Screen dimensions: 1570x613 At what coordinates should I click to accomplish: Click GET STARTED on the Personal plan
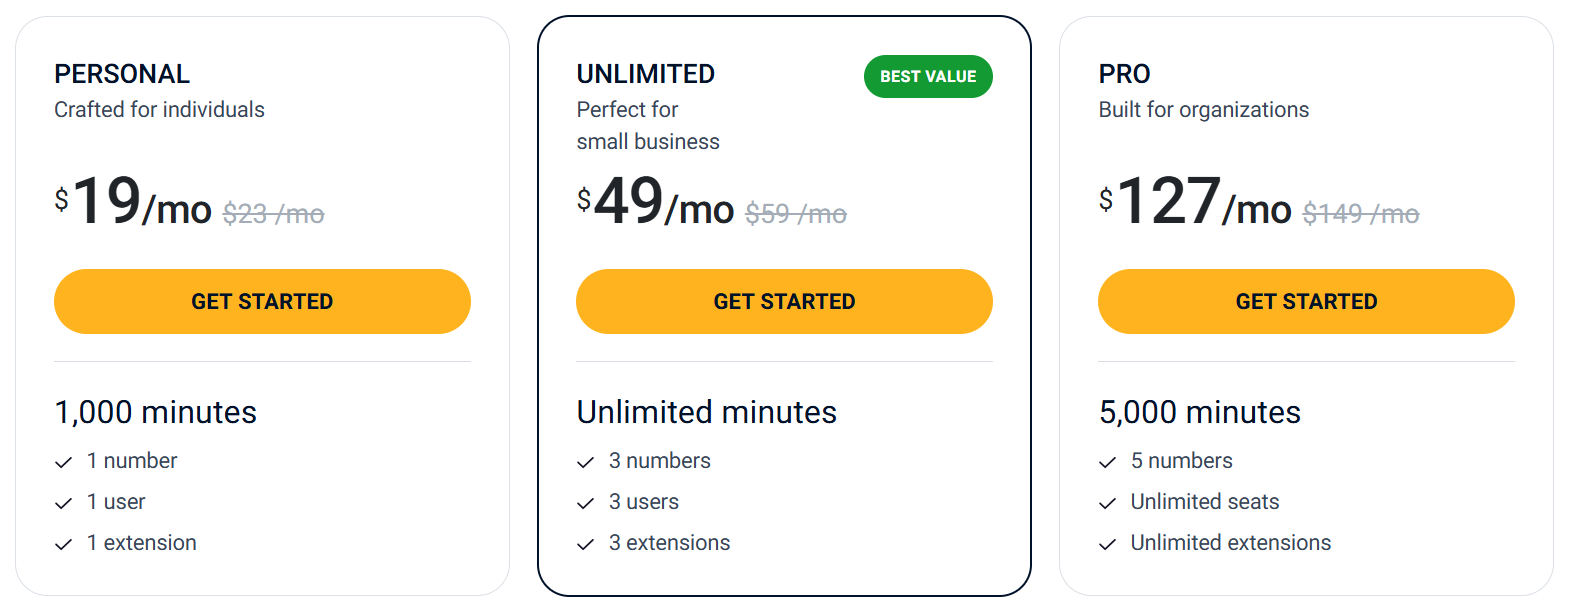(262, 301)
